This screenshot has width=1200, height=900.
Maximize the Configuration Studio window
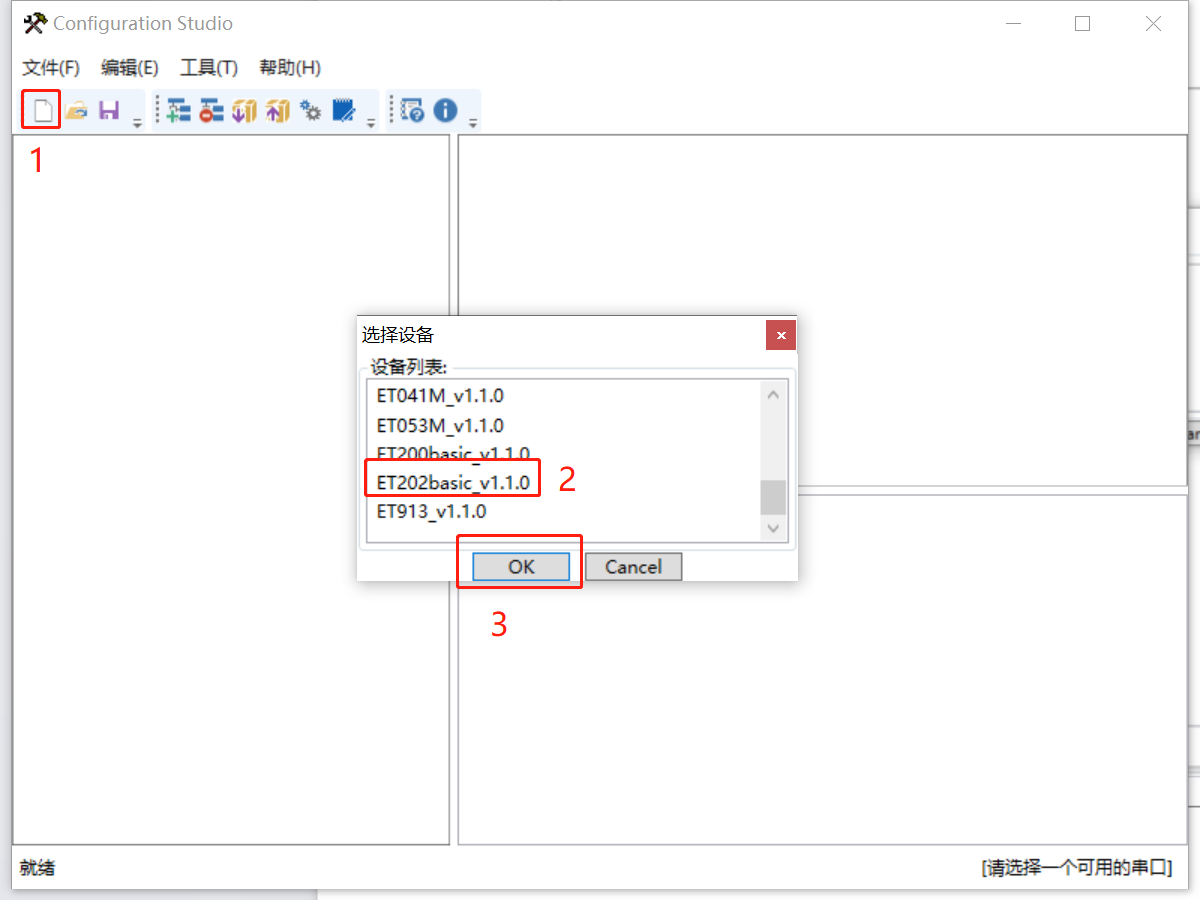click(1082, 24)
